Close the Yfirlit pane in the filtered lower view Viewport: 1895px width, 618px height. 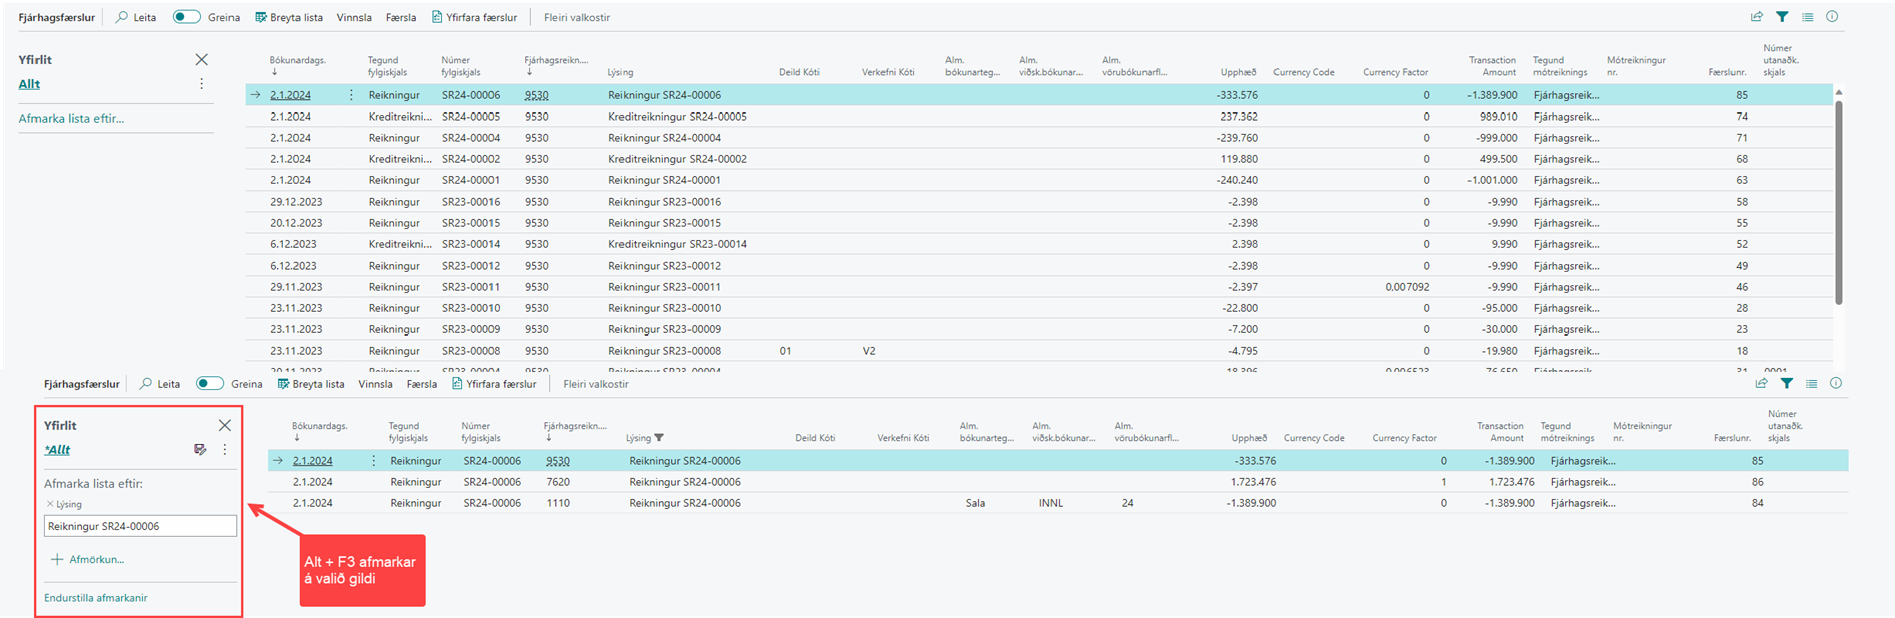click(x=225, y=426)
